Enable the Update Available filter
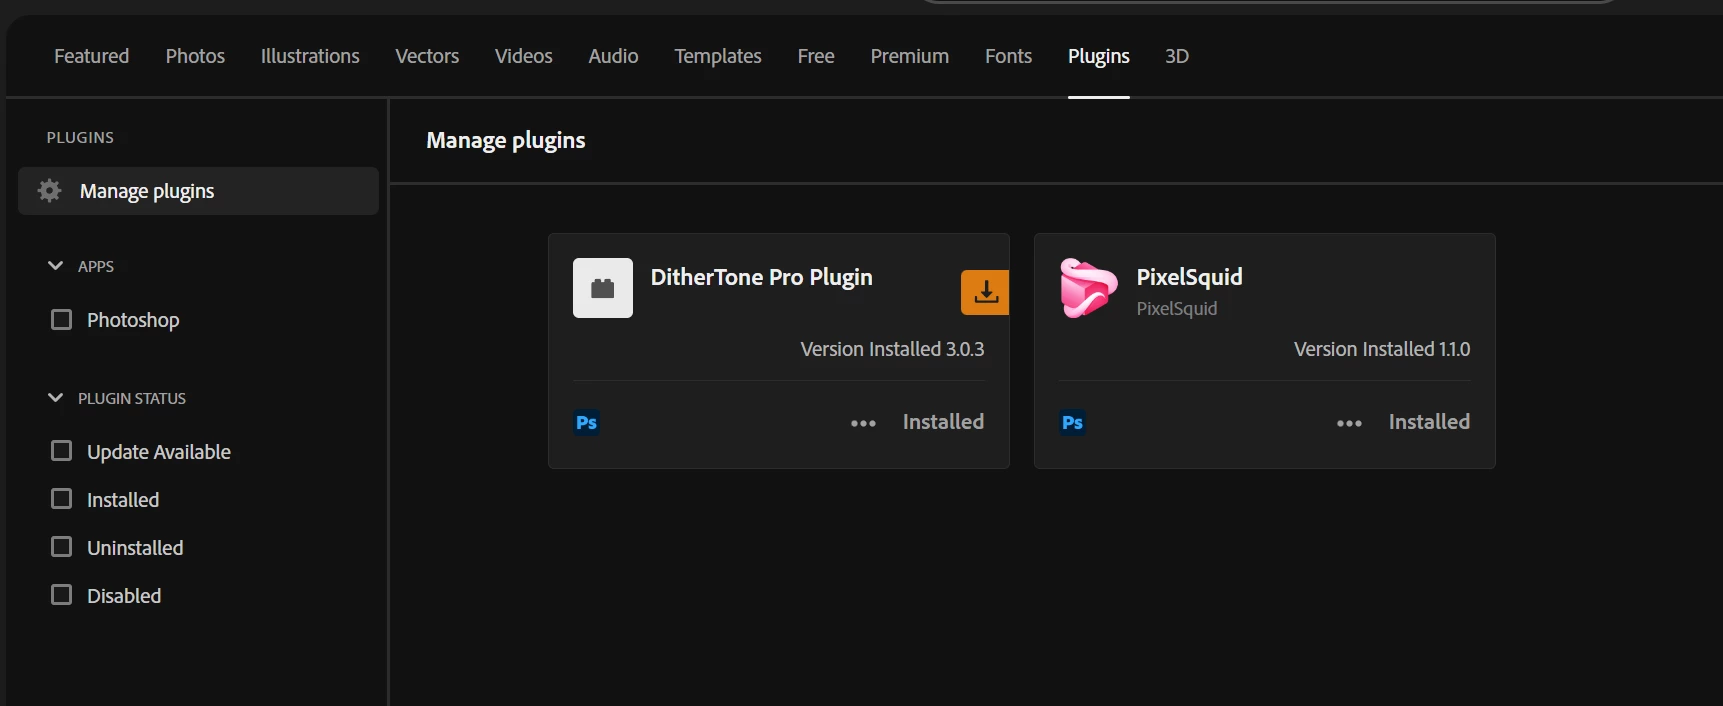 coord(62,451)
